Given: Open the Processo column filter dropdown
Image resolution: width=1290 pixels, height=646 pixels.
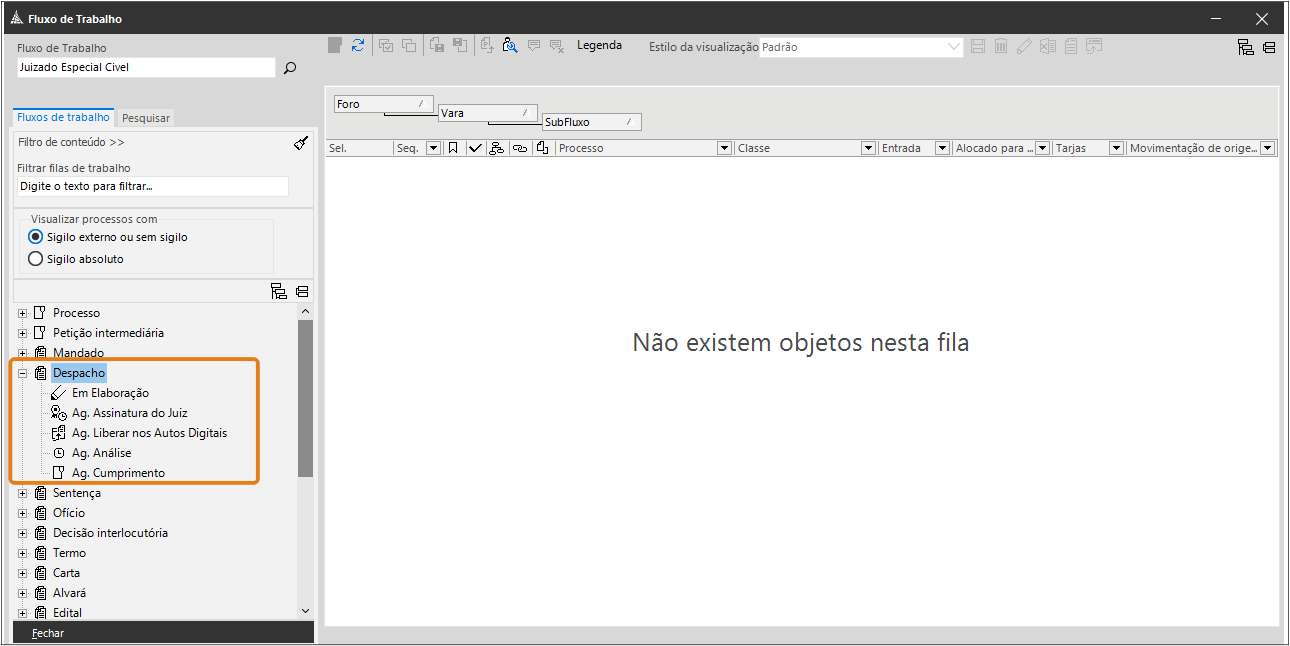Looking at the screenshot, I should click(x=724, y=148).
